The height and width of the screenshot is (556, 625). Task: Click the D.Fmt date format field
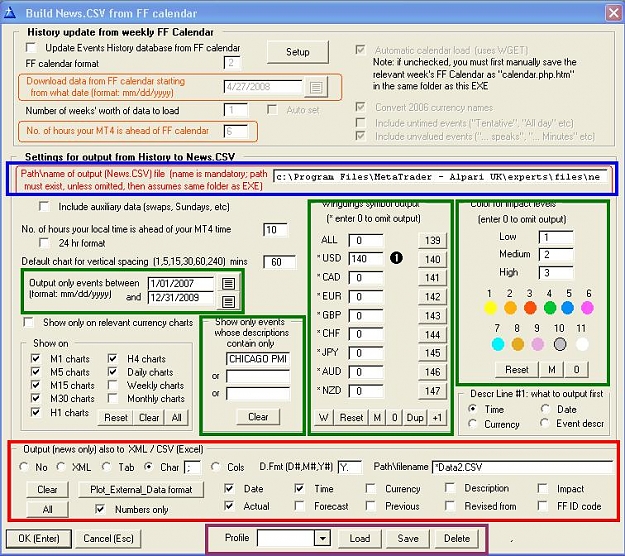point(350,467)
